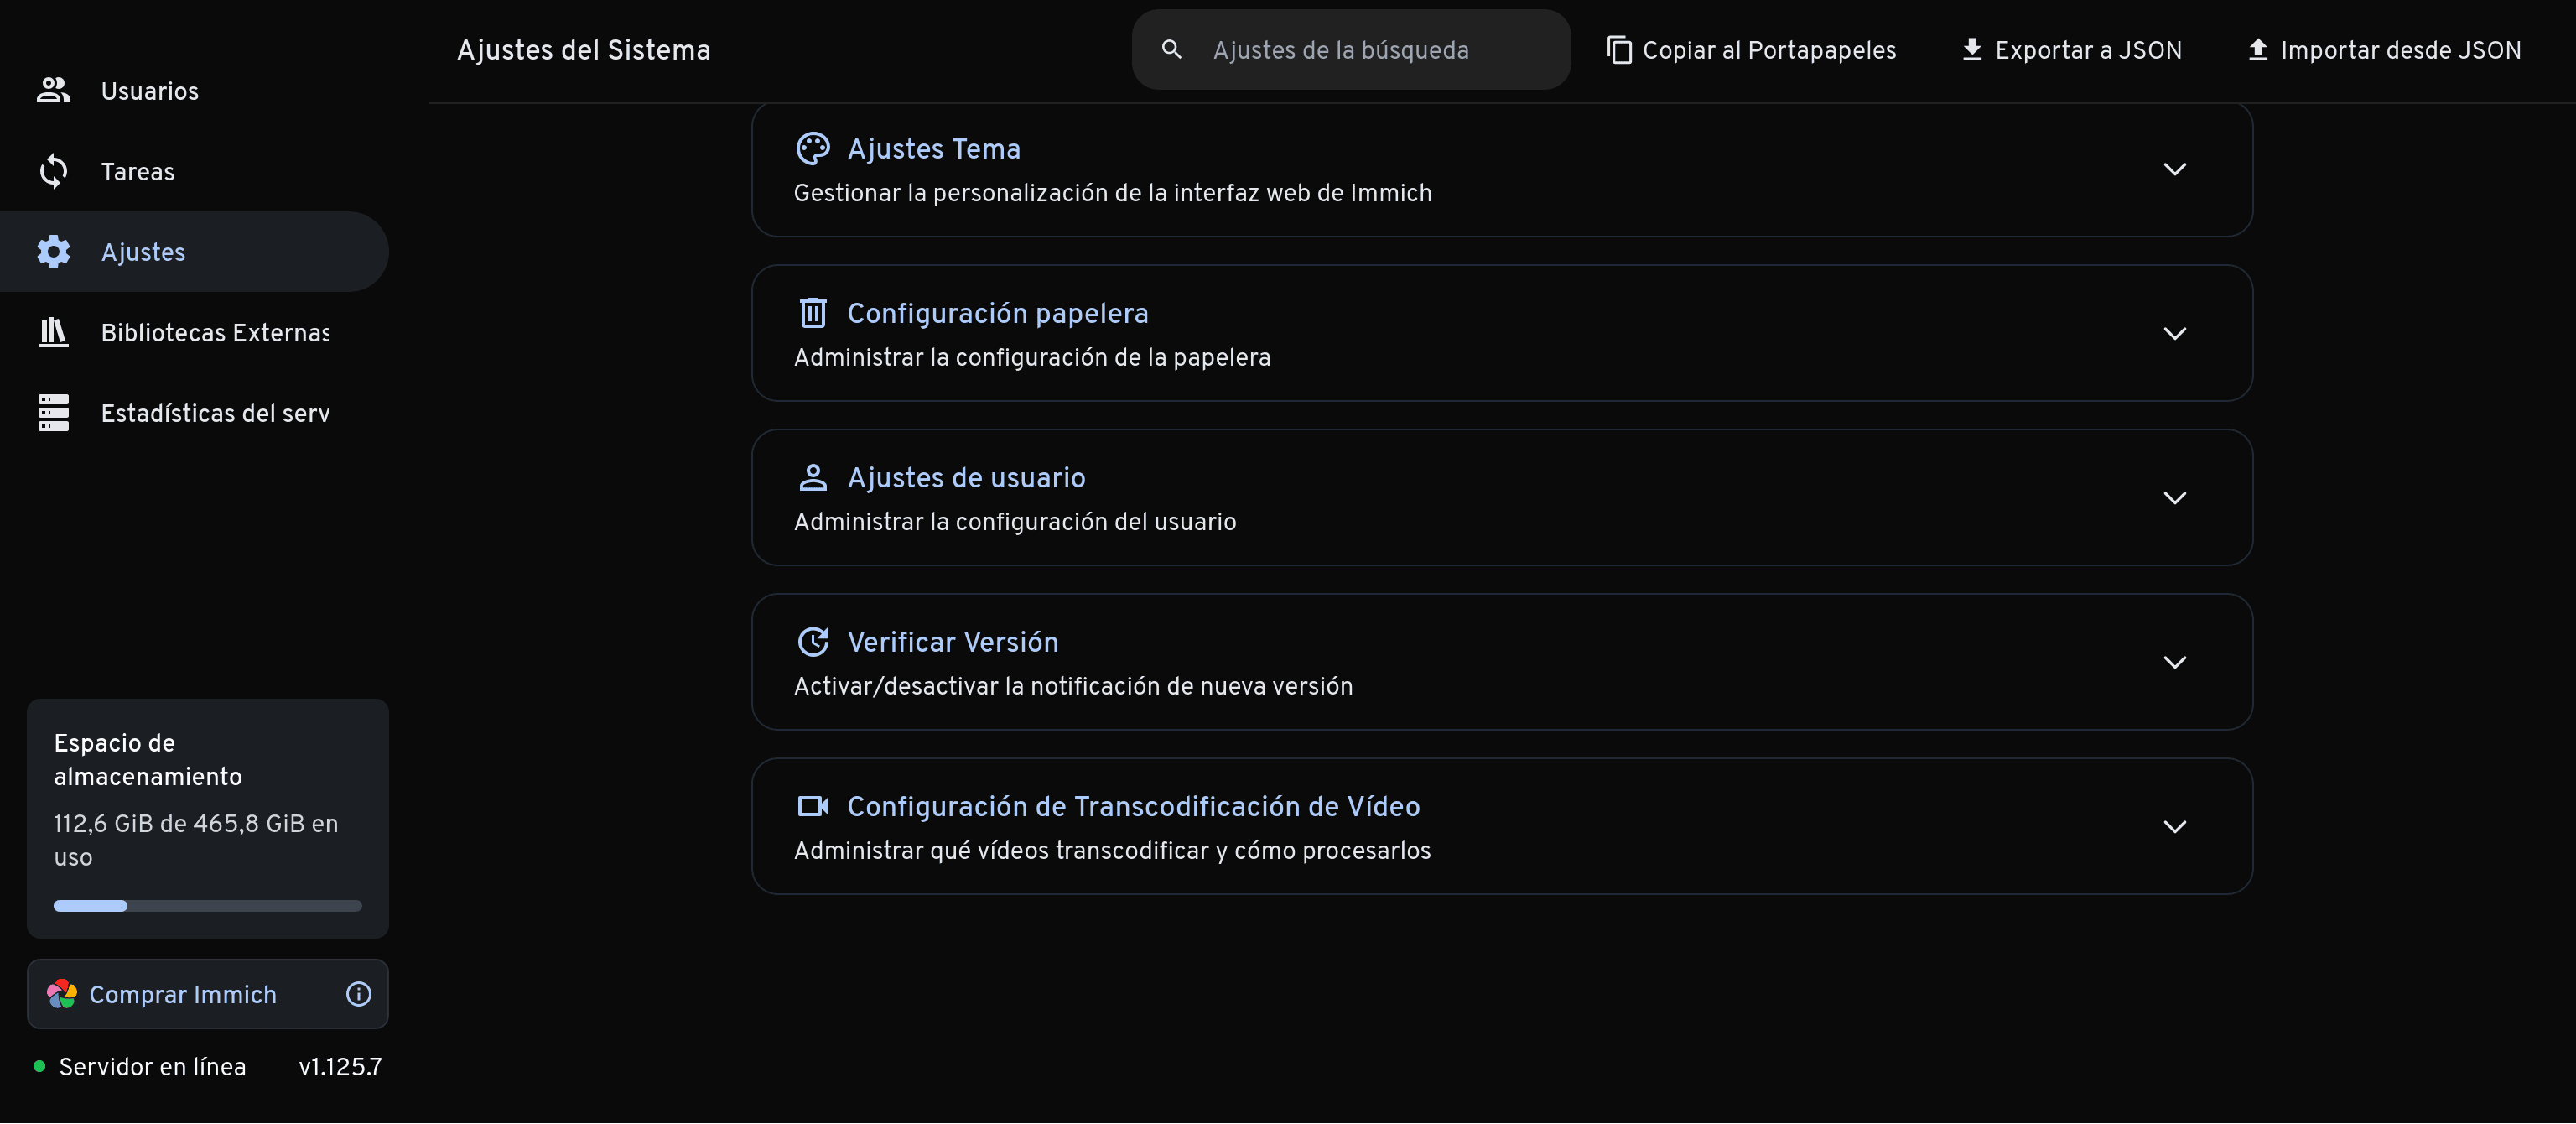Focus the Ajustes de la búsqueda search field
This screenshot has height=1124, width=2576.
(1351, 50)
